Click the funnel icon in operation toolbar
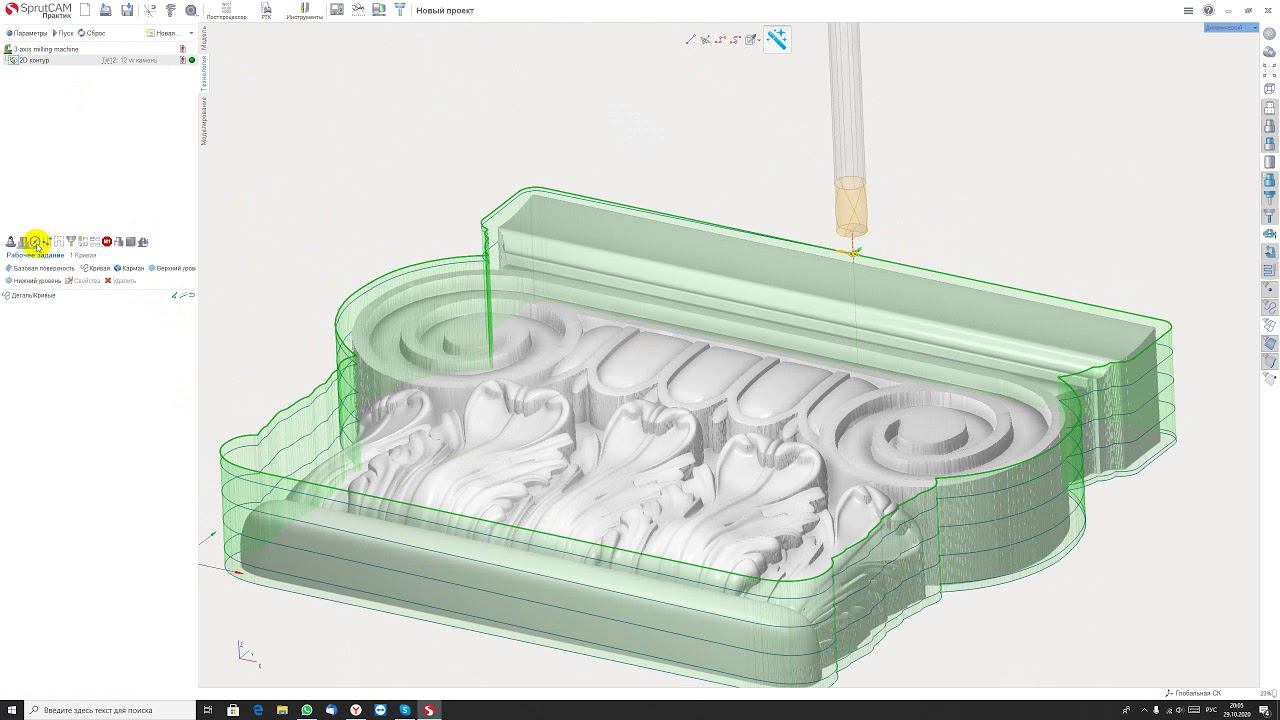This screenshot has height=720, width=1280. pyautogui.click(x=71, y=241)
